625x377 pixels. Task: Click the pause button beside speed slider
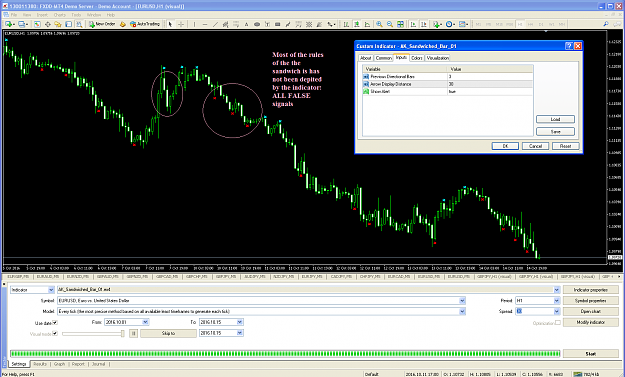[x=134, y=333]
